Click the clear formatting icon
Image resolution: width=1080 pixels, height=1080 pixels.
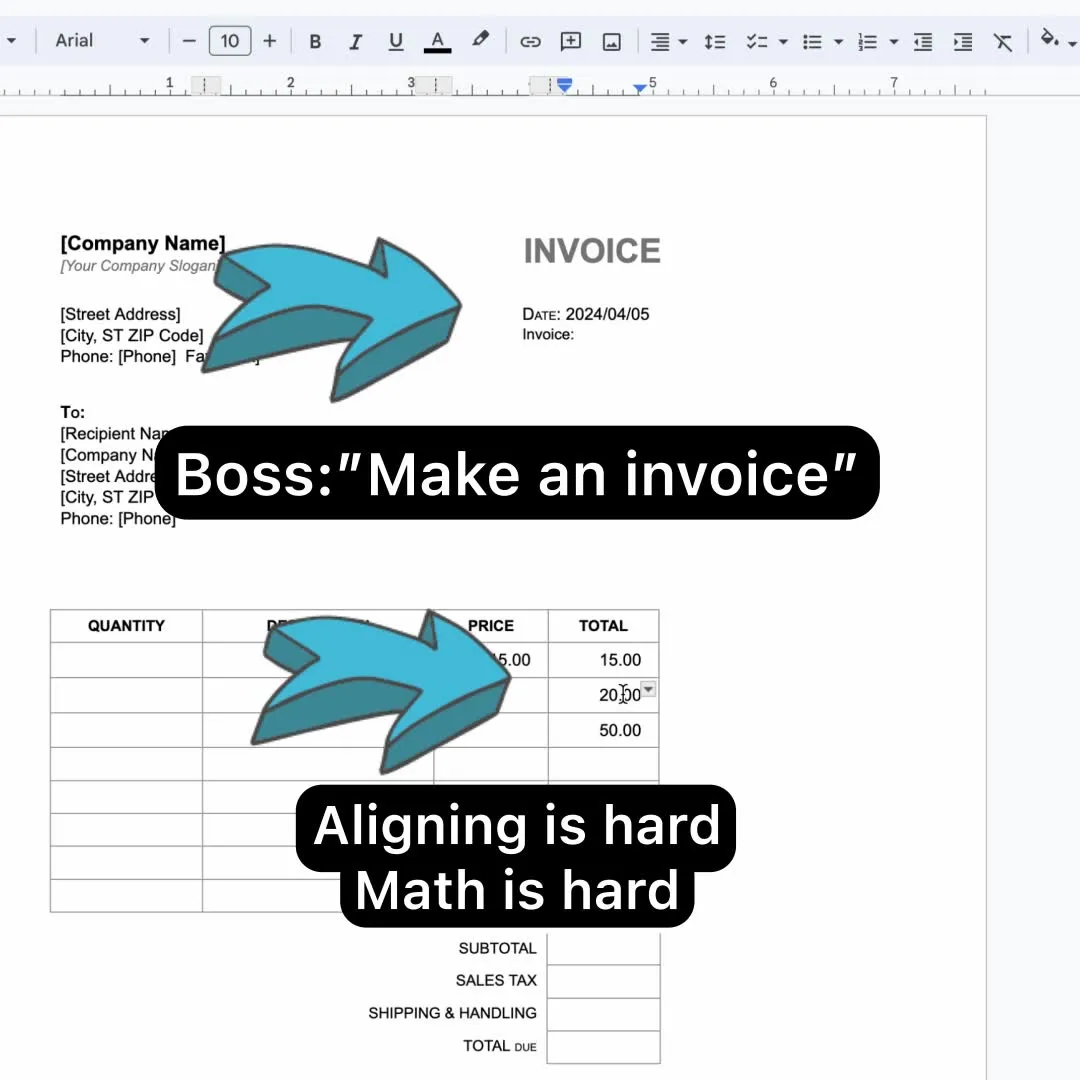point(1003,42)
